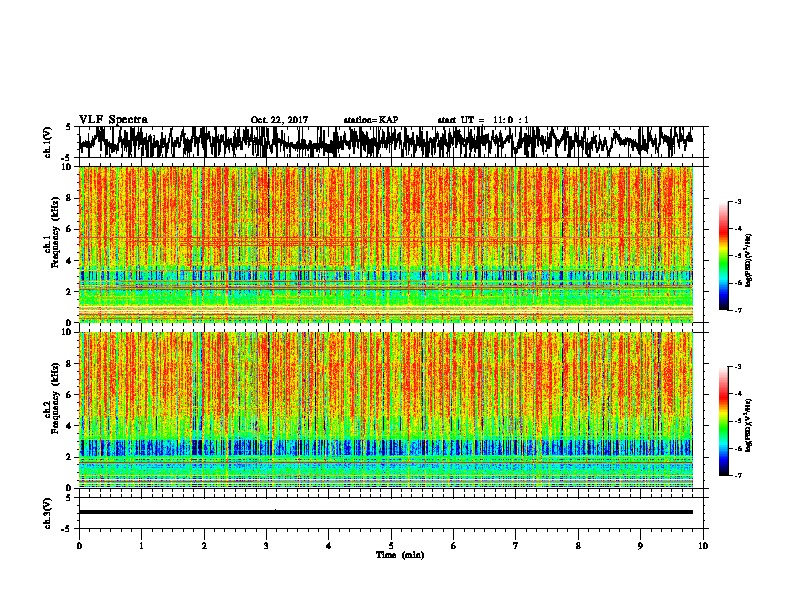Click the 'start UT = 11:0 :1' text
Viewport: 792px width, 612px height.
[x=483, y=120]
